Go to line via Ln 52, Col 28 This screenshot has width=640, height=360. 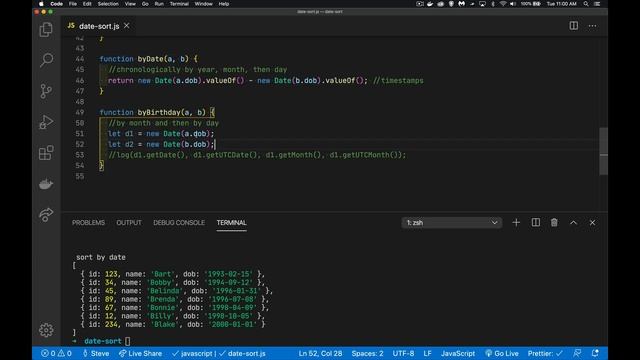(x=320, y=353)
